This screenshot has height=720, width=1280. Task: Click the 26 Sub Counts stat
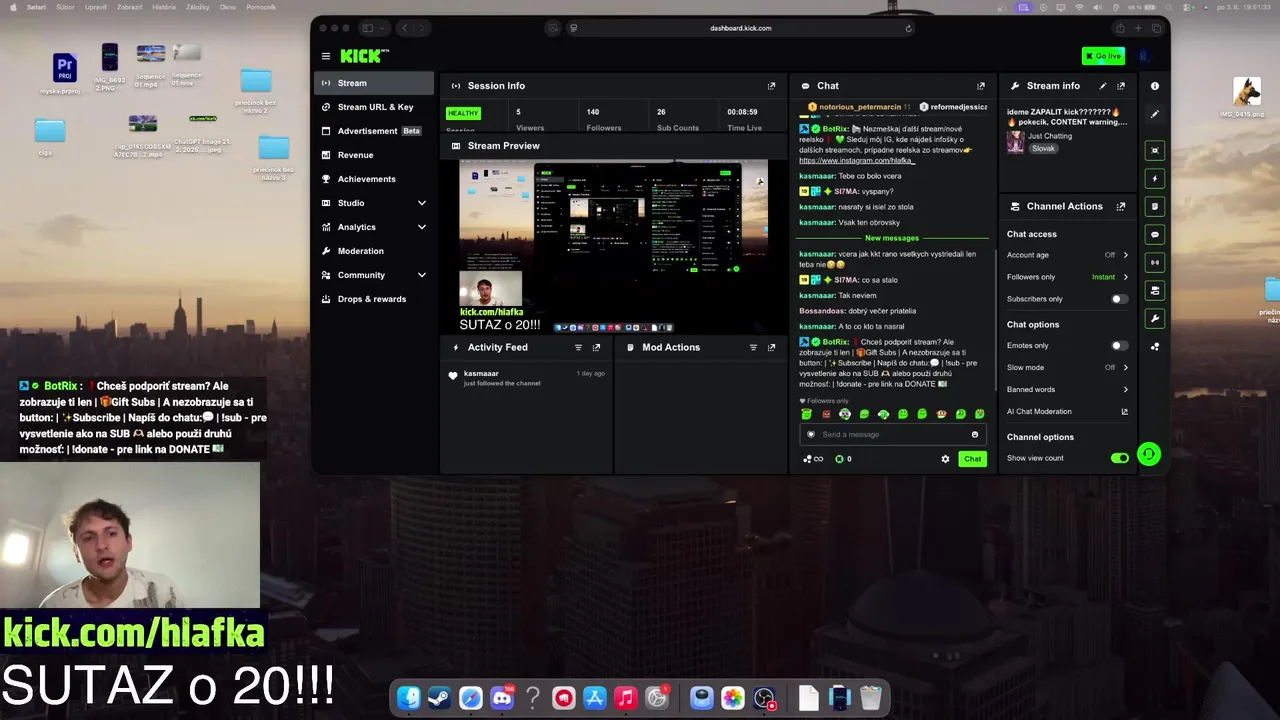tap(677, 120)
